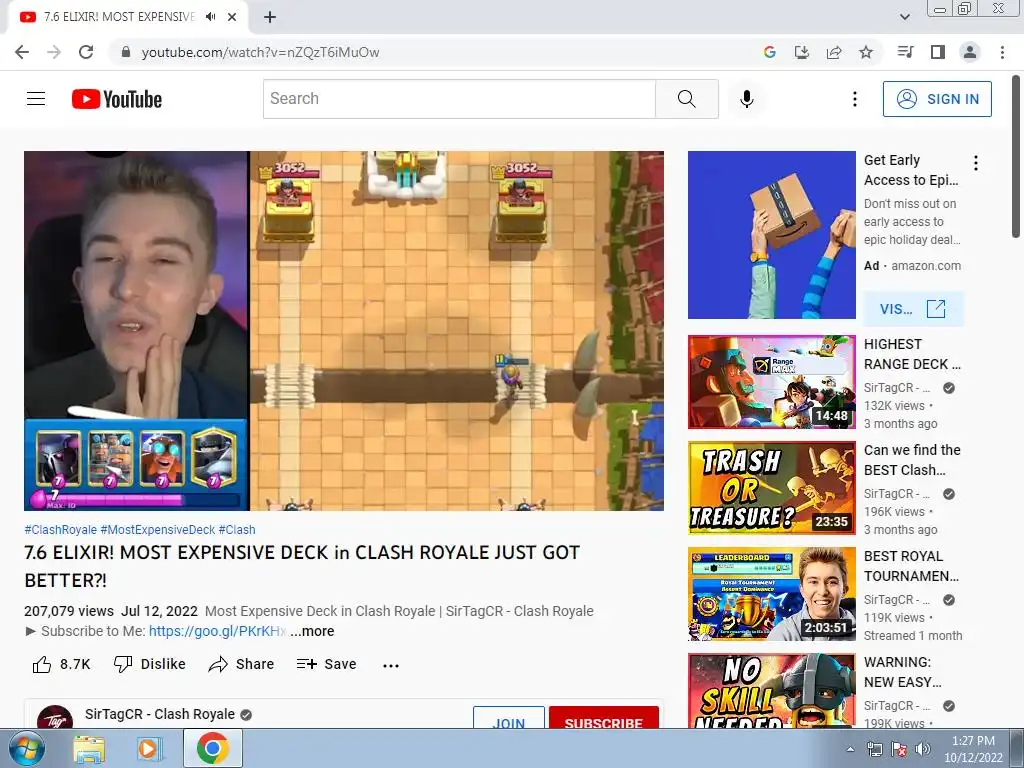This screenshot has height=768, width=1024.
Task: Open a new browser tab
Action: click(270, 17)
